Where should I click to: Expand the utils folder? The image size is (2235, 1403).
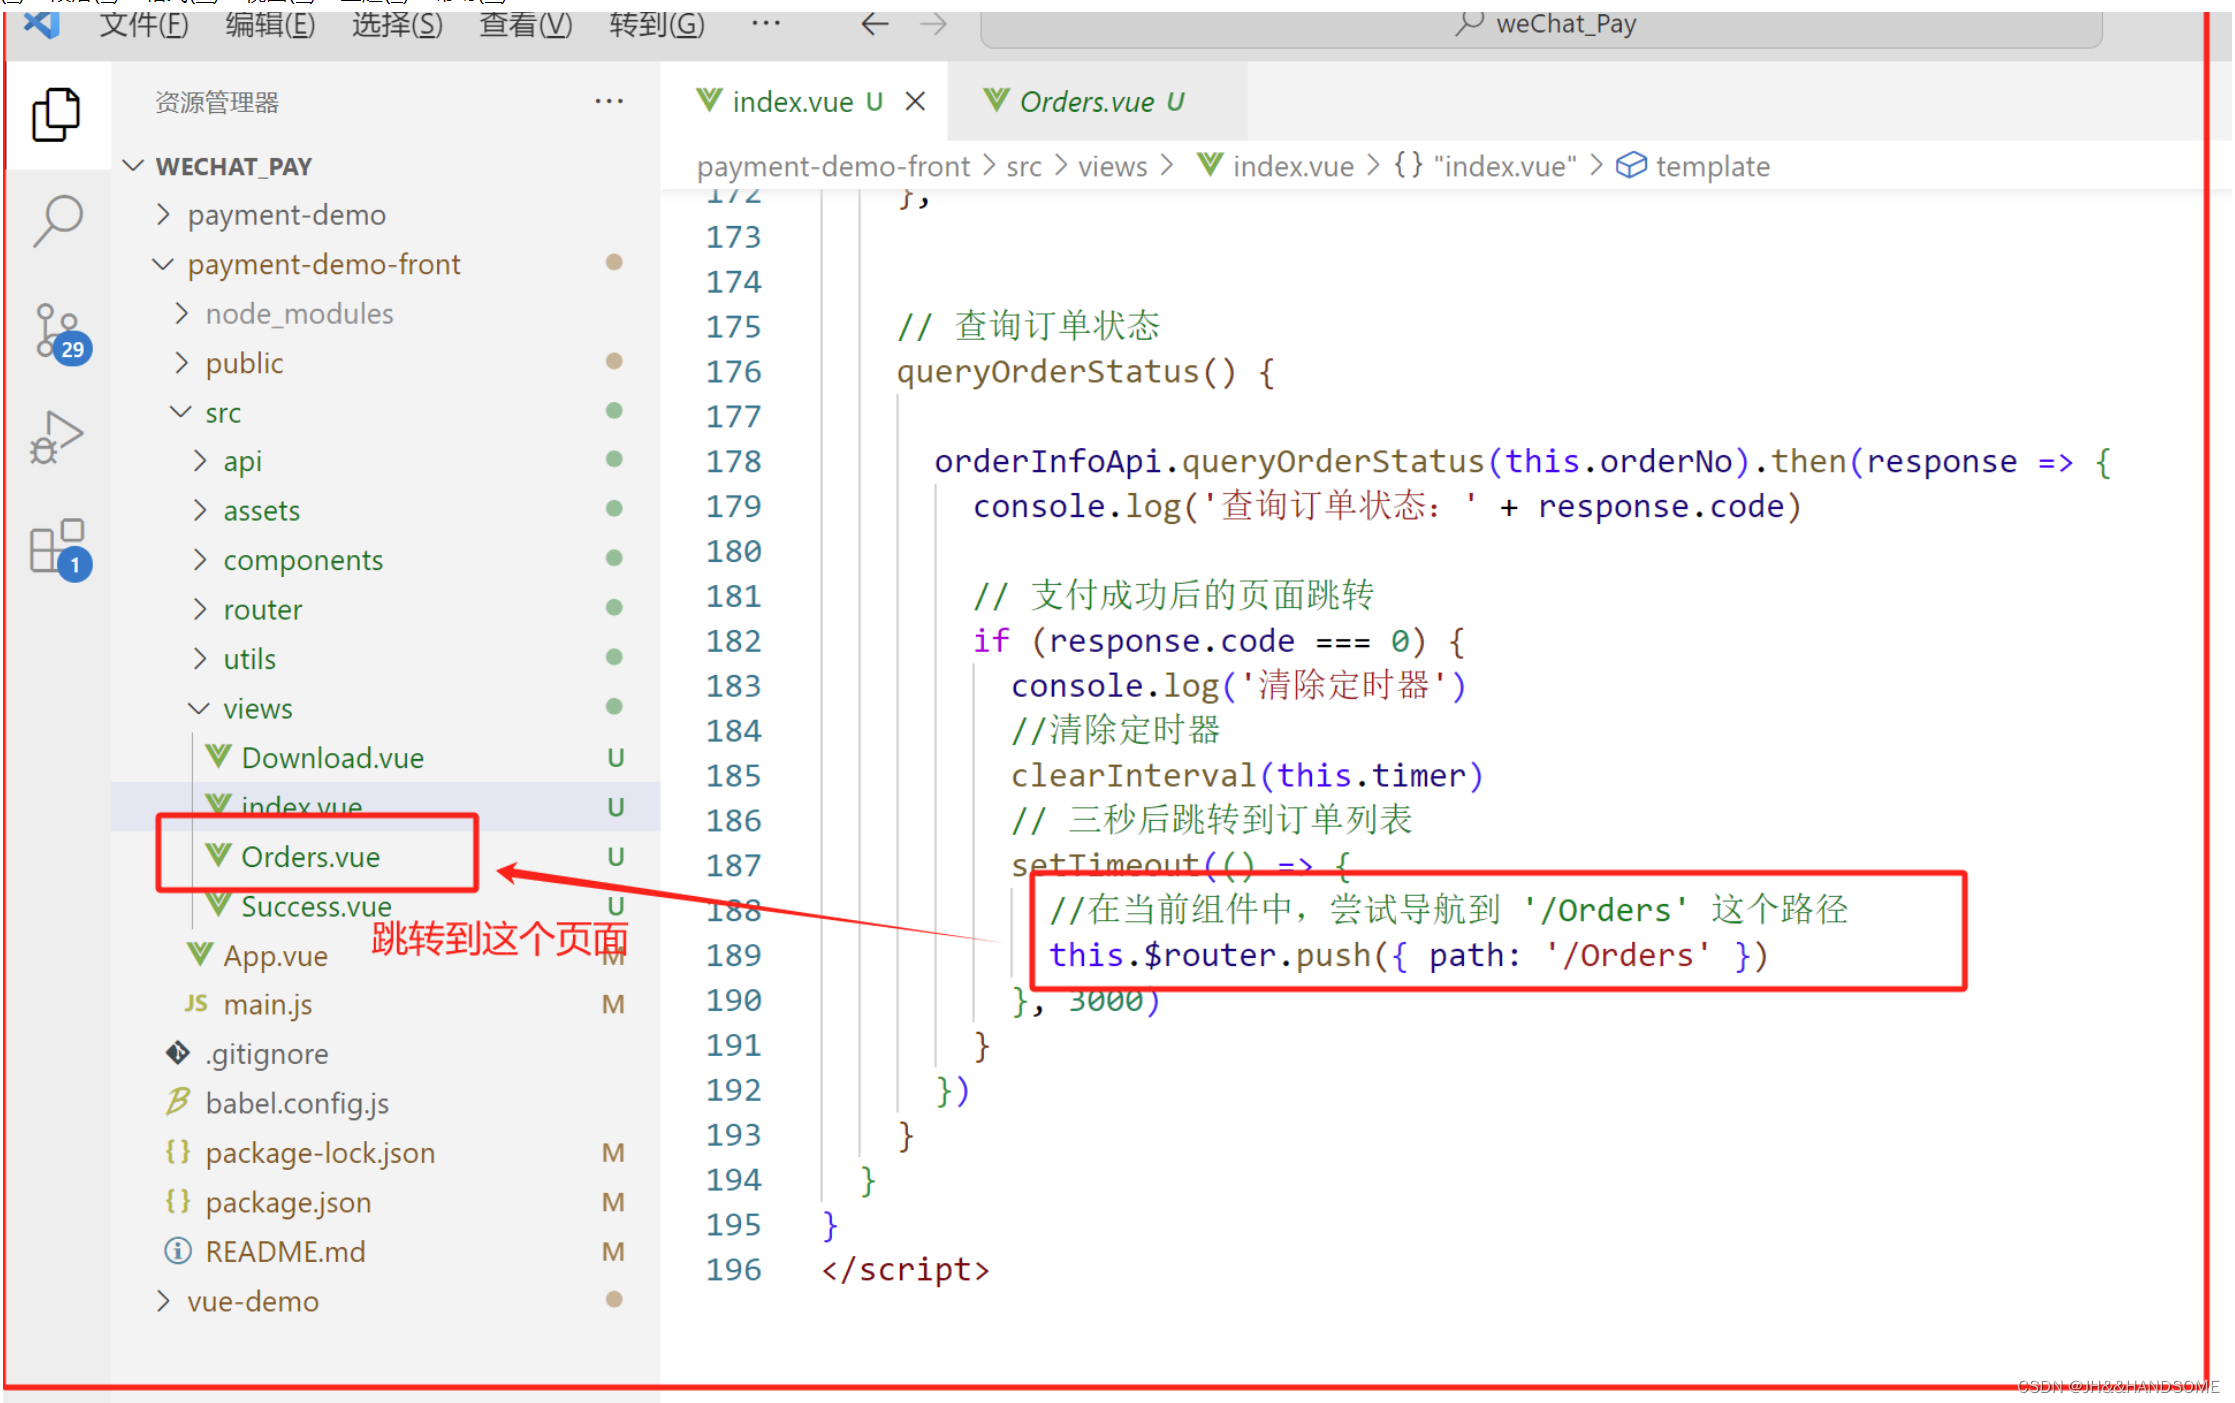200,658
